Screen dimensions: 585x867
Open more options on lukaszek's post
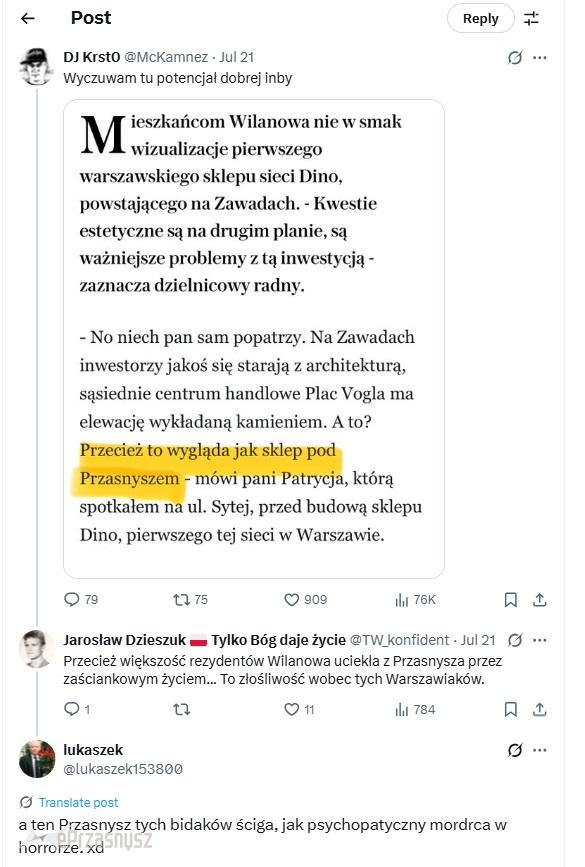[540, 750]
